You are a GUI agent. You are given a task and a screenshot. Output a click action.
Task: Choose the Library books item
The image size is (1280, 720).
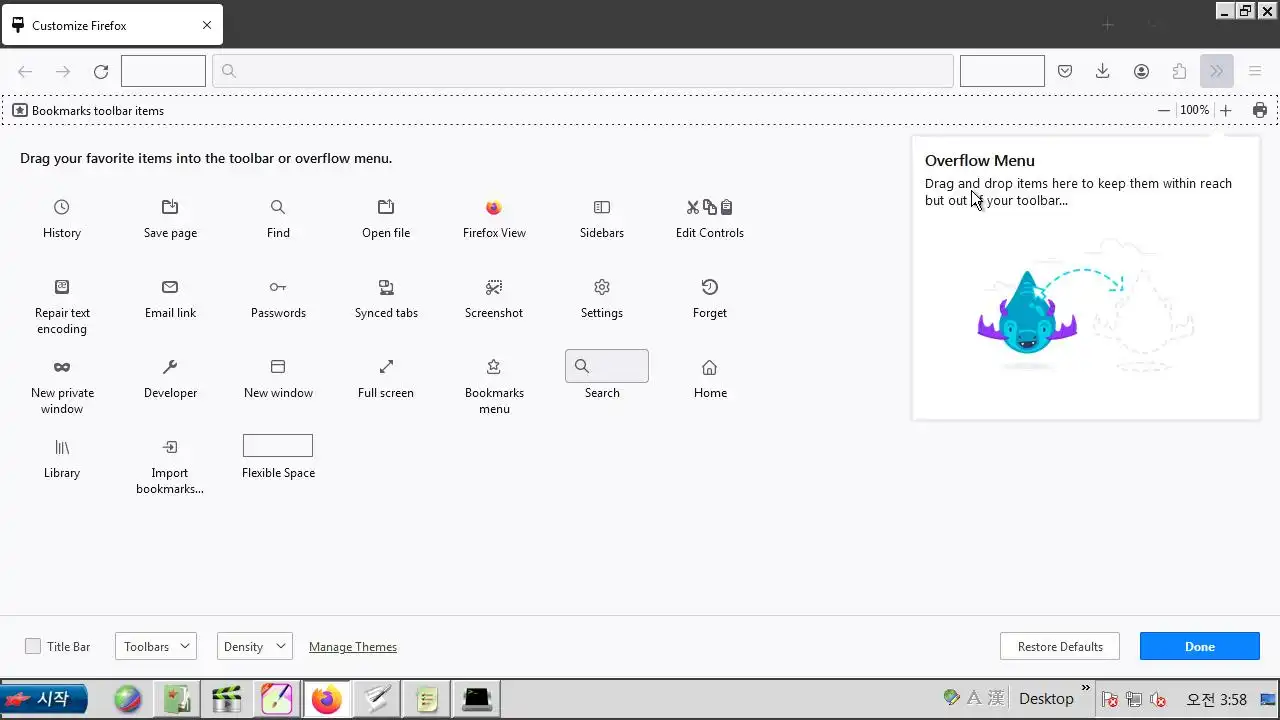(x=62, y=458)
